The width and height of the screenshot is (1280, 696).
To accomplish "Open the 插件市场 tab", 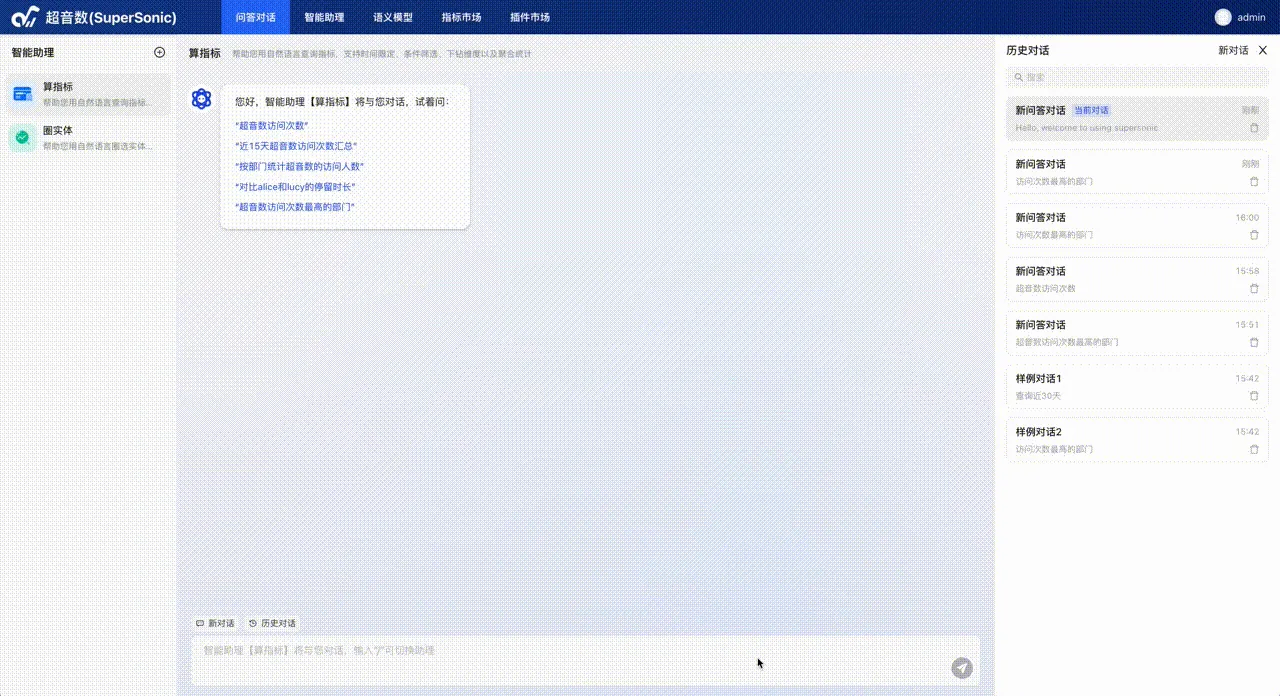I will click(x=529, y=17).
